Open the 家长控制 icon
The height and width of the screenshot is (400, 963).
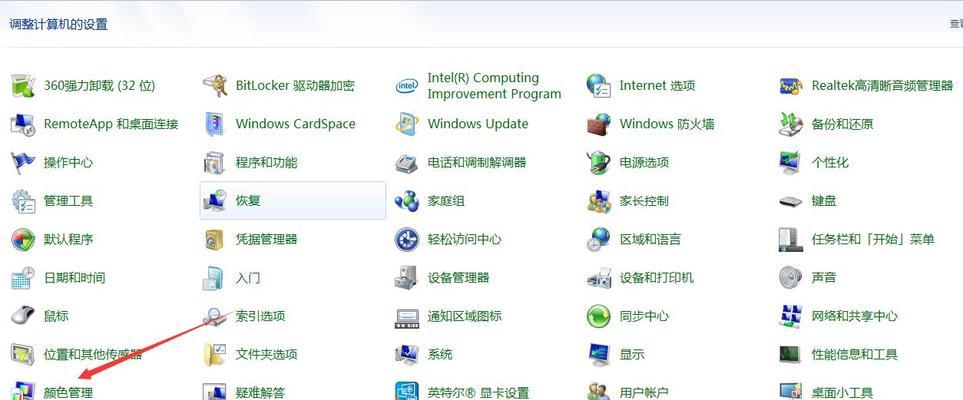(599, 201)
